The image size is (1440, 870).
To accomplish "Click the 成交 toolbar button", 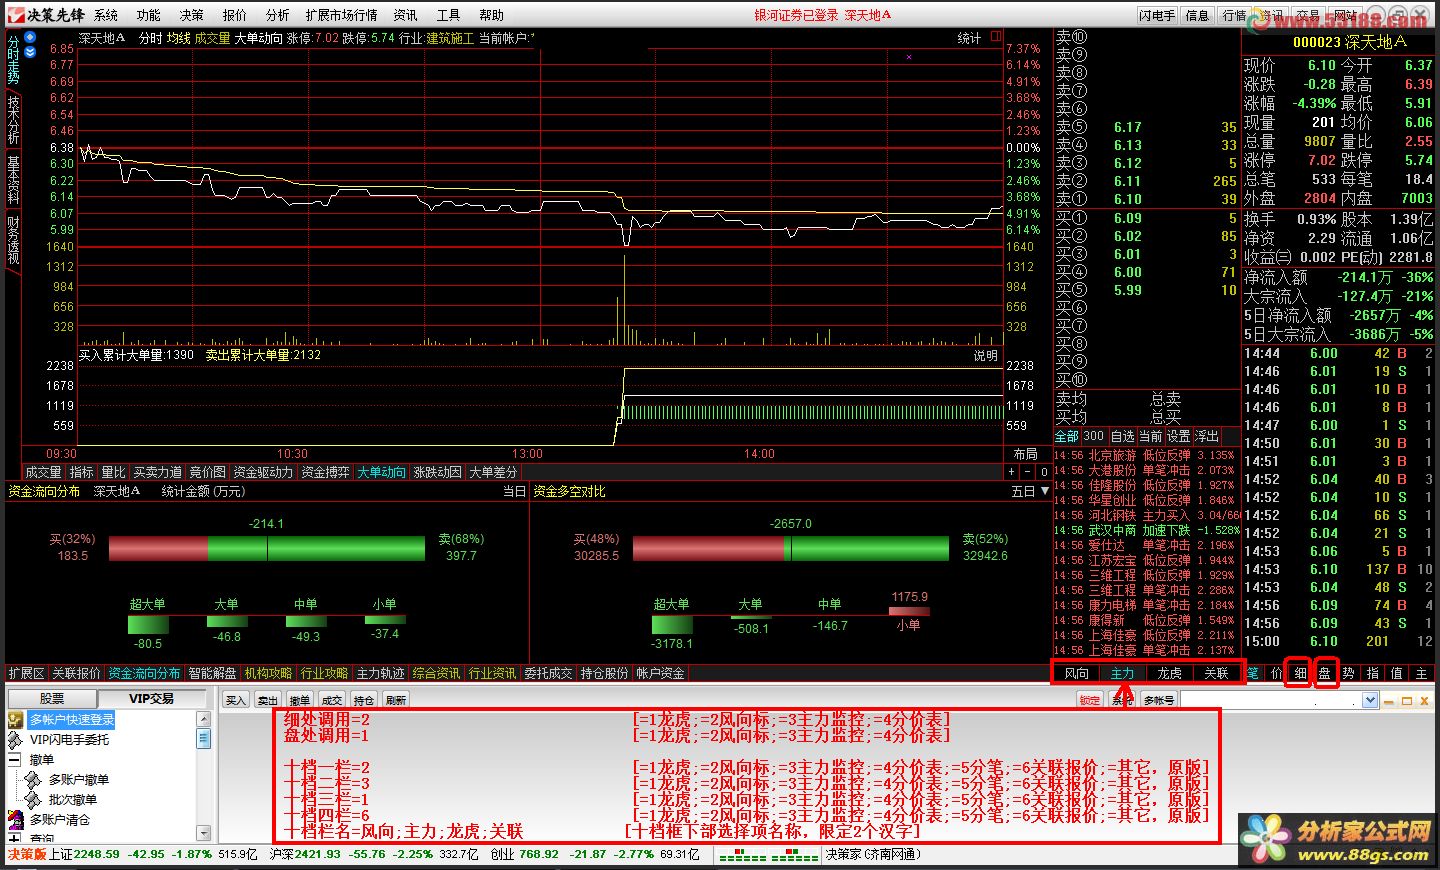I will pos(332,700).
